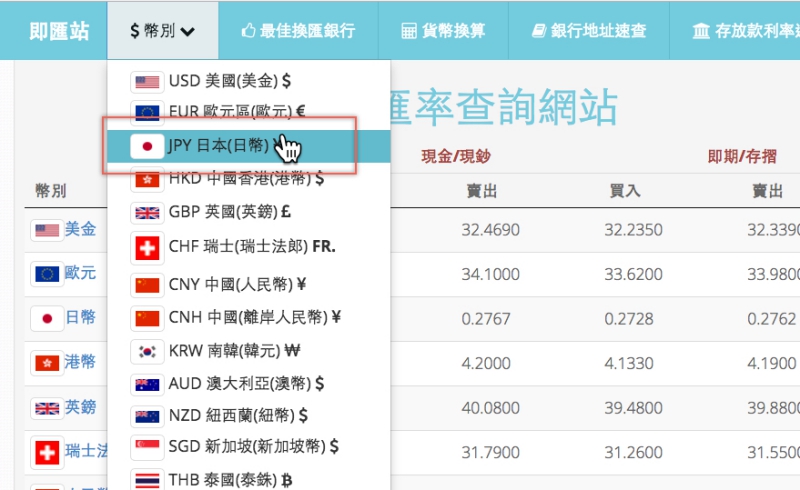This screenshot has height=490, width=800.
Task: Select THB 泰國(泰銖) option
Action: coord(249,480)
